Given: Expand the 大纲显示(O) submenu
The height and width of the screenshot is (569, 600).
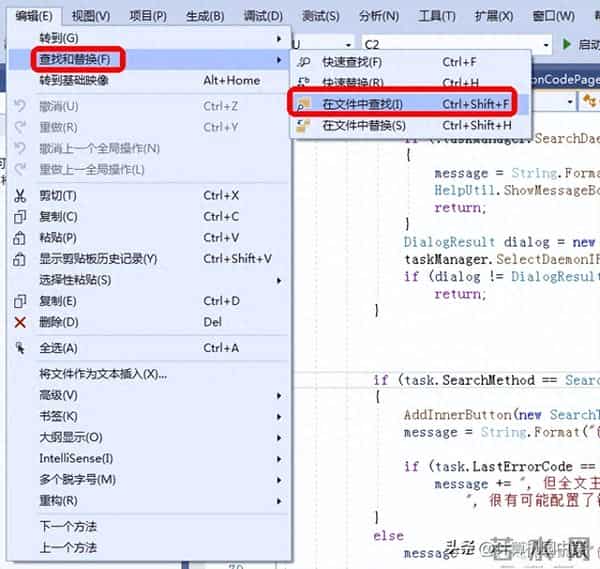Looking at the screenshot, I should (x=149, y=437).
